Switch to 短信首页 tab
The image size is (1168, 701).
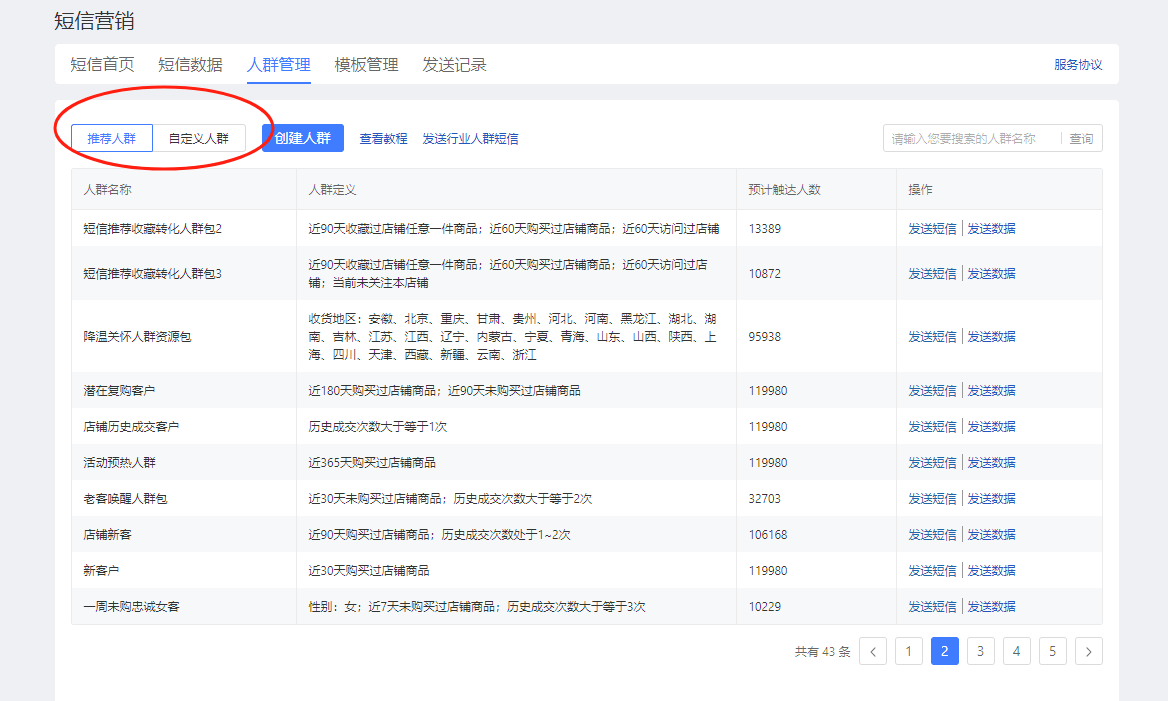pos(102,65)
